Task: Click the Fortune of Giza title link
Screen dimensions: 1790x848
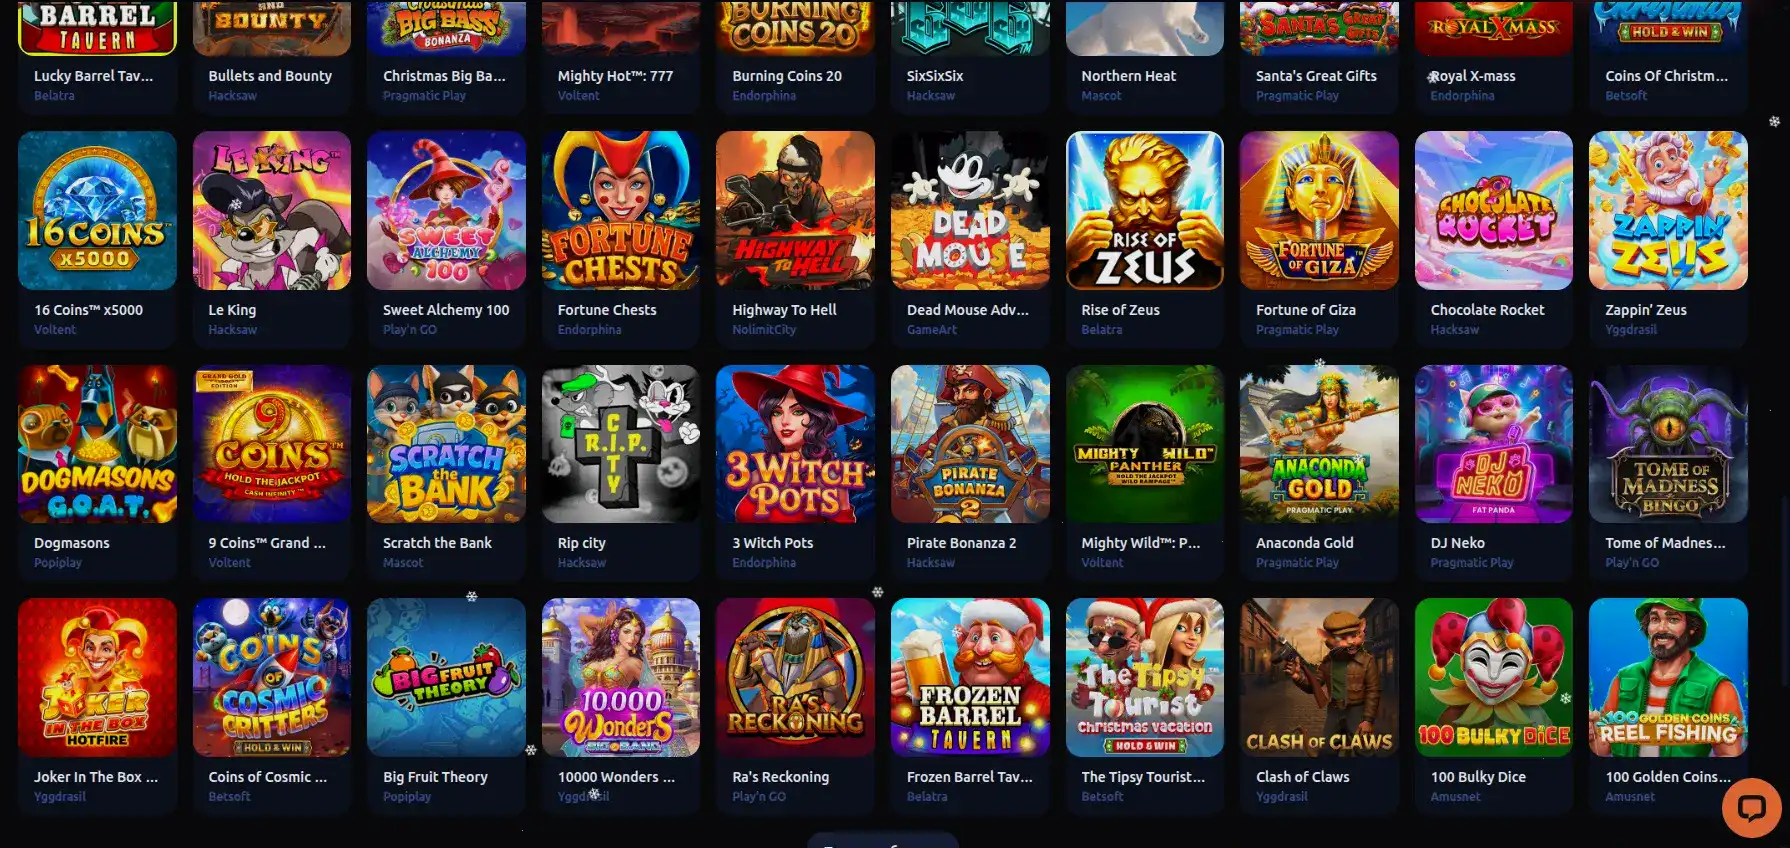Action: 1306,310
